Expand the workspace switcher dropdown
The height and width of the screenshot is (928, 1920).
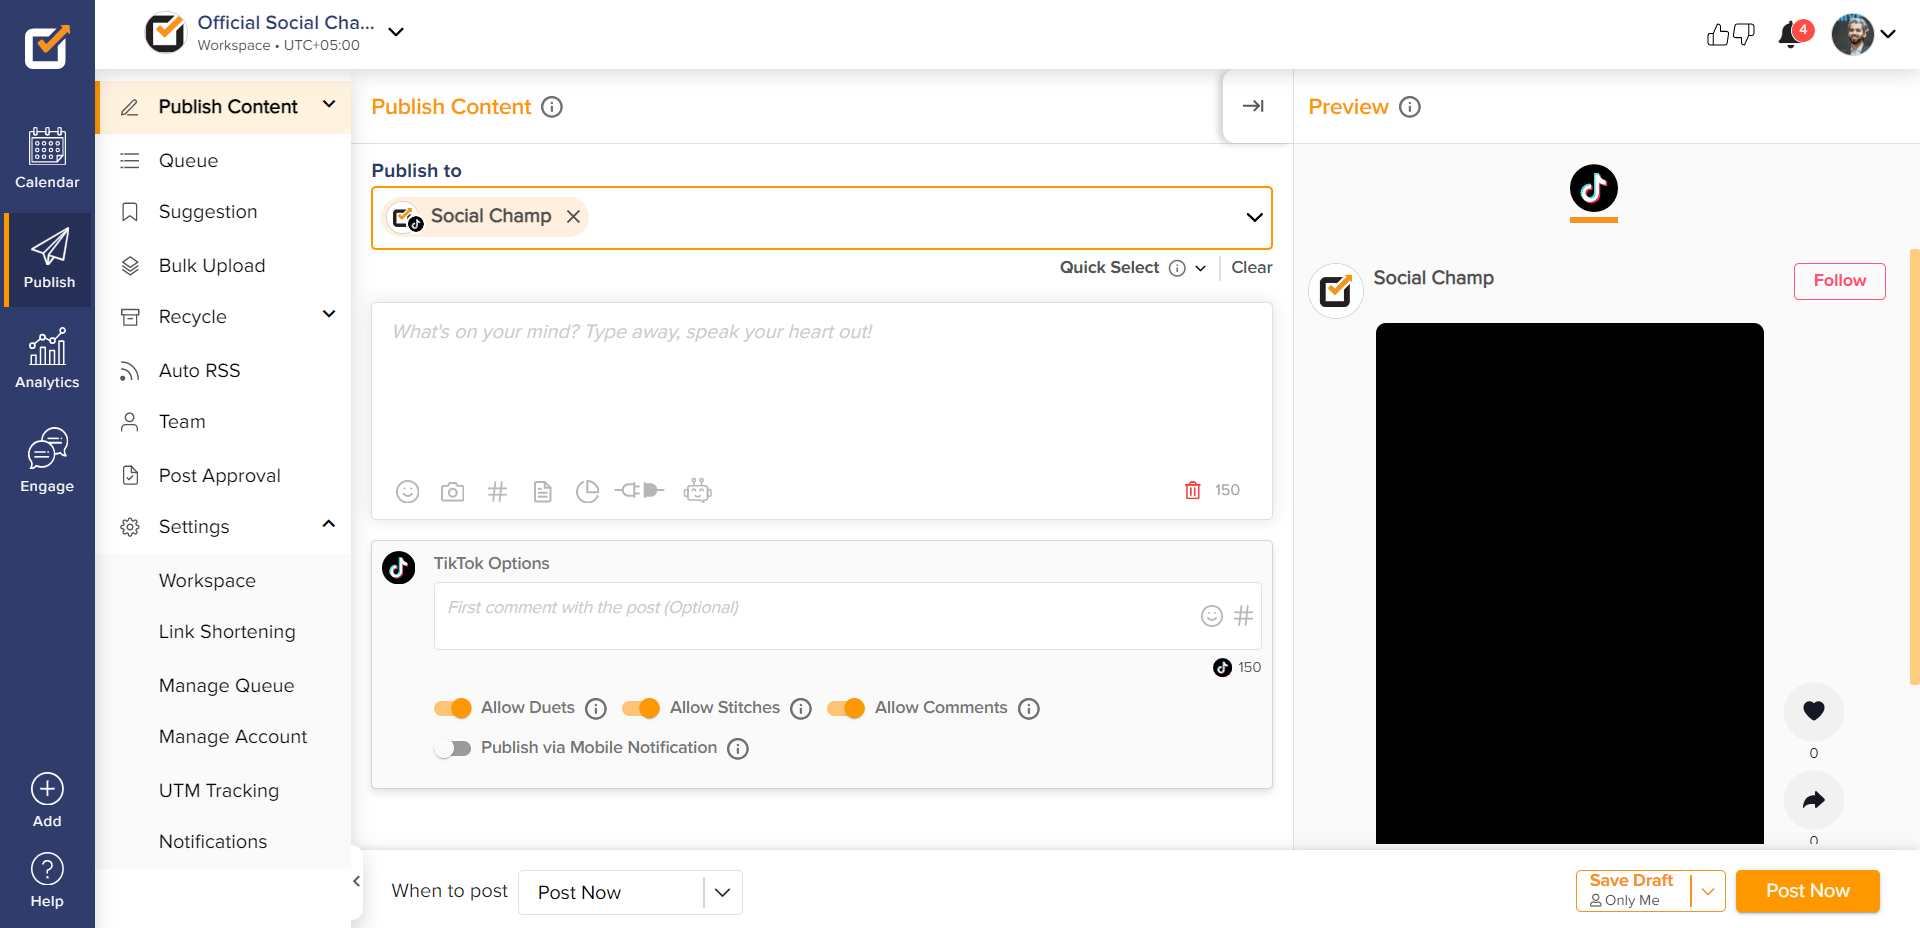click(396, 32)
